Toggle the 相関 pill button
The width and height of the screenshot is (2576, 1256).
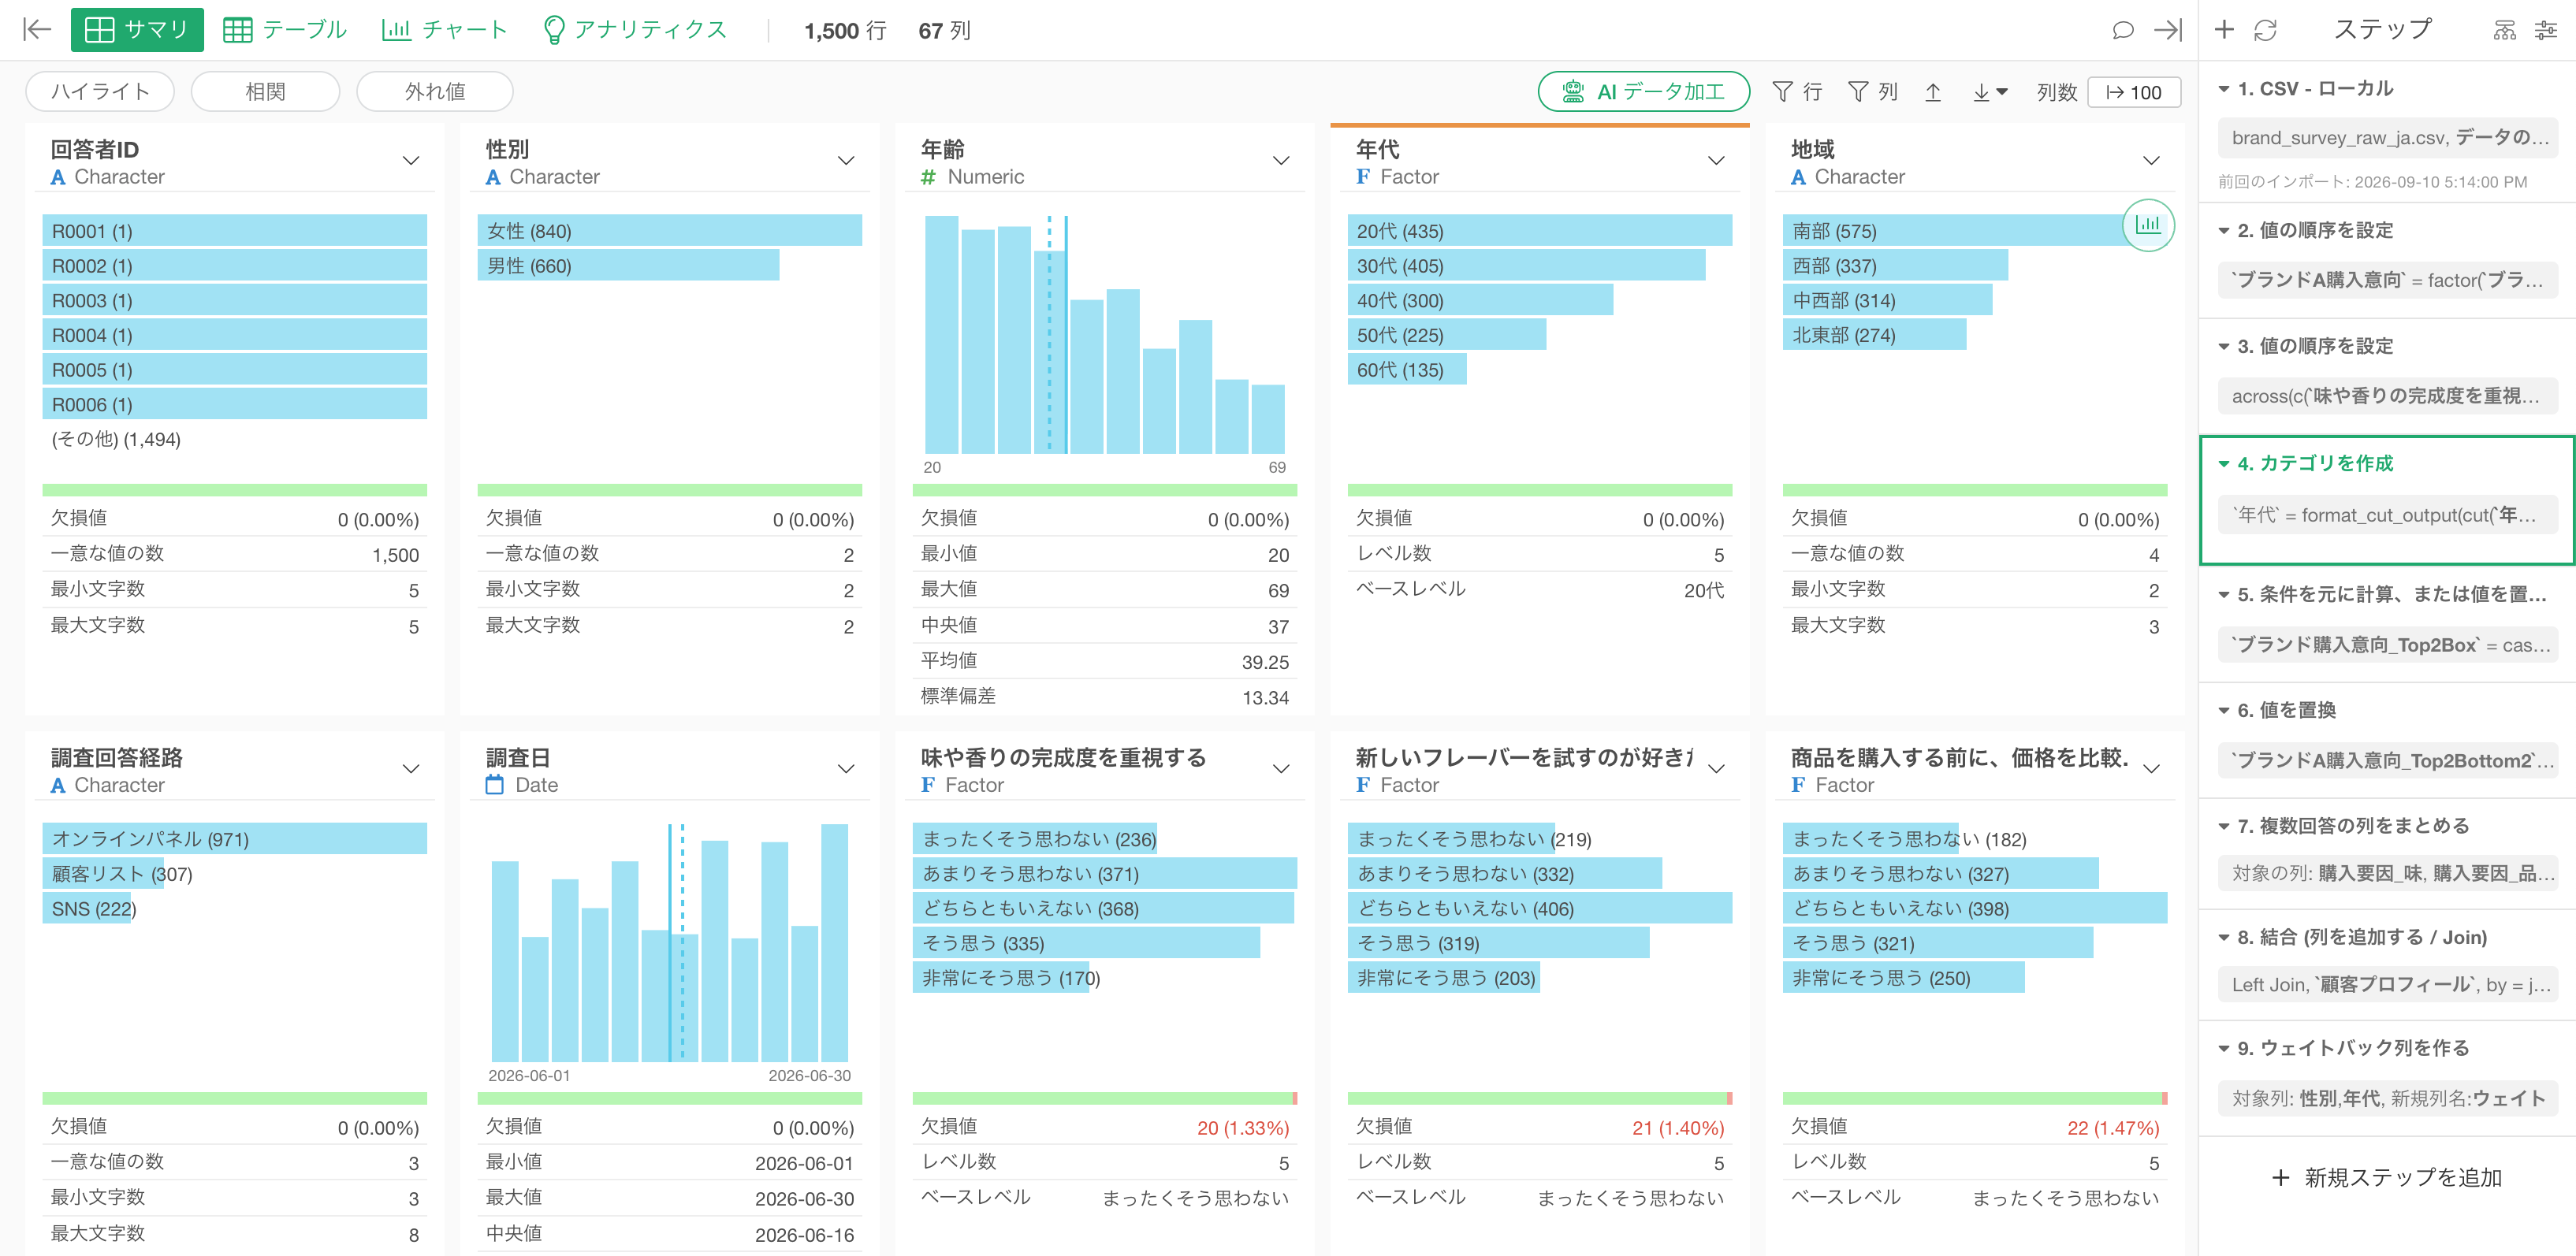(x=265, y=92)
